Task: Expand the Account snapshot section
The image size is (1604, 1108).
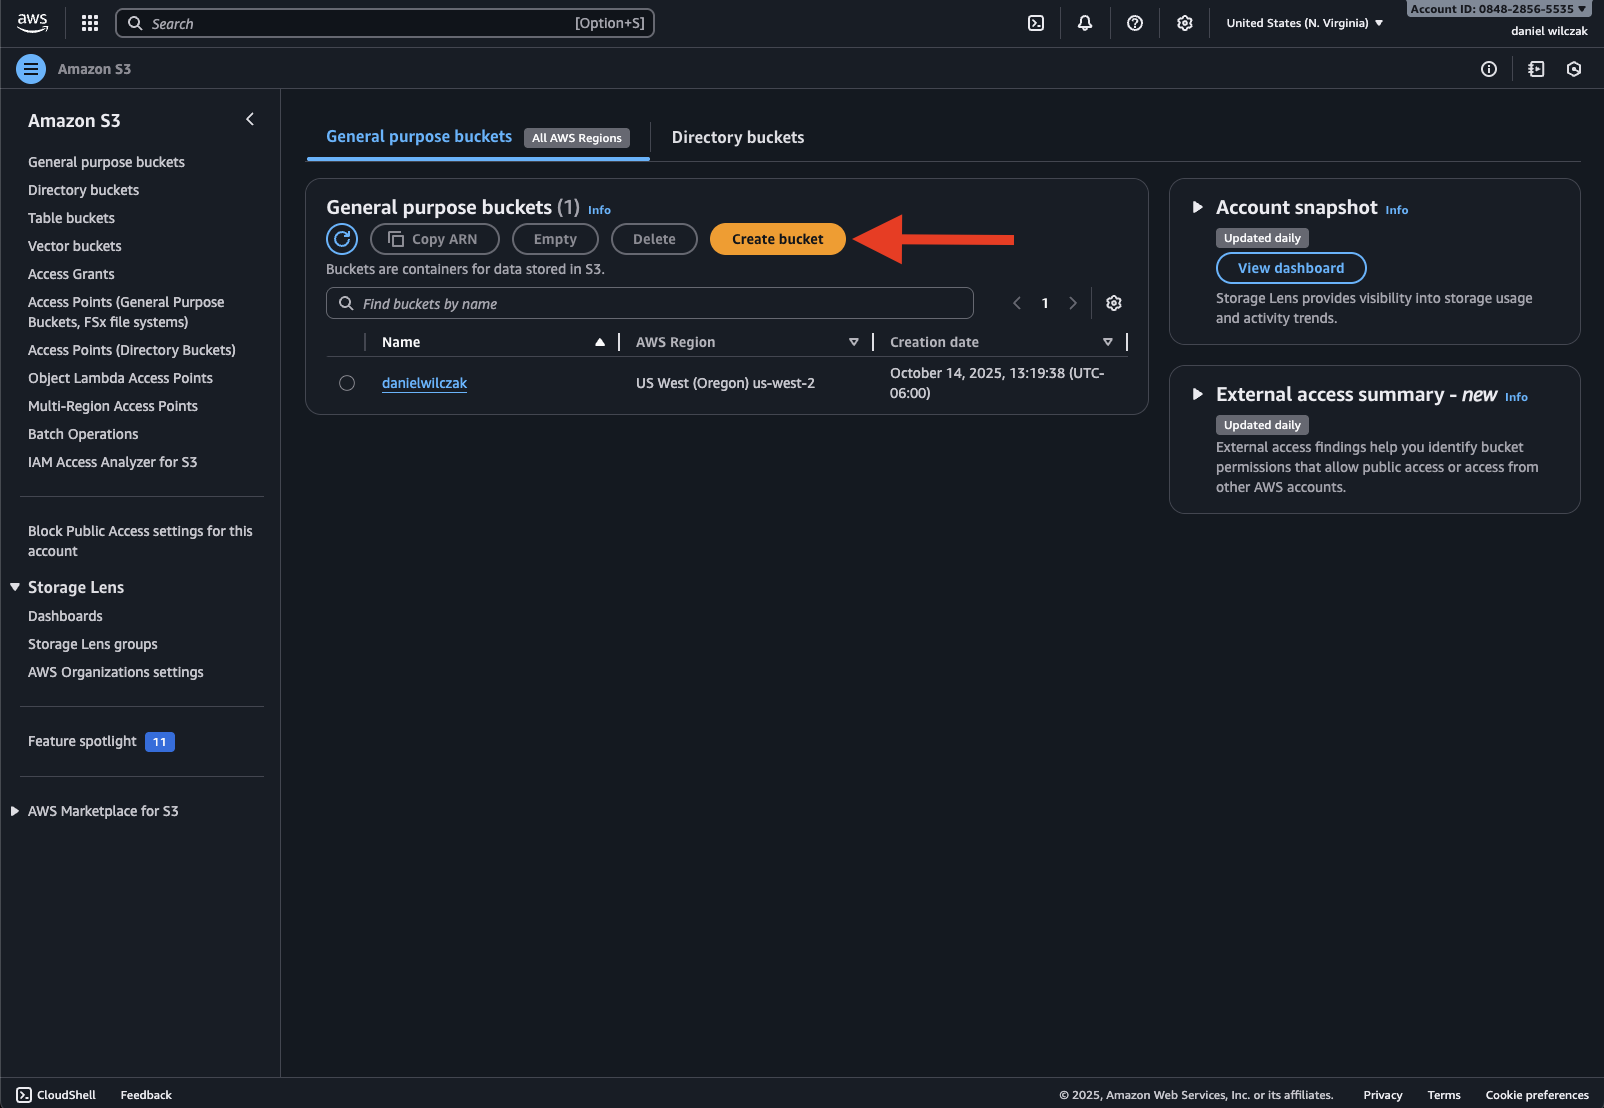Action: [1197, 208]
